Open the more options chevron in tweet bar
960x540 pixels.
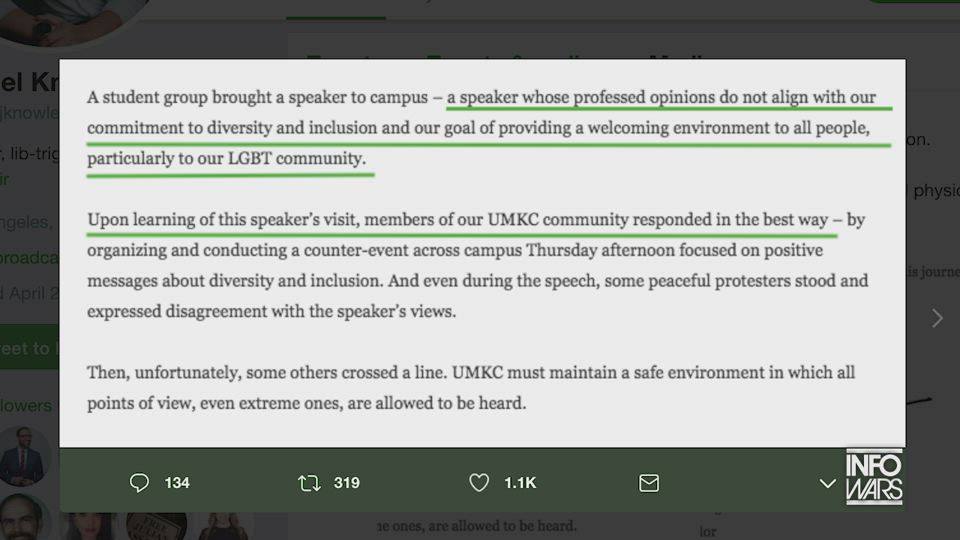827,483
